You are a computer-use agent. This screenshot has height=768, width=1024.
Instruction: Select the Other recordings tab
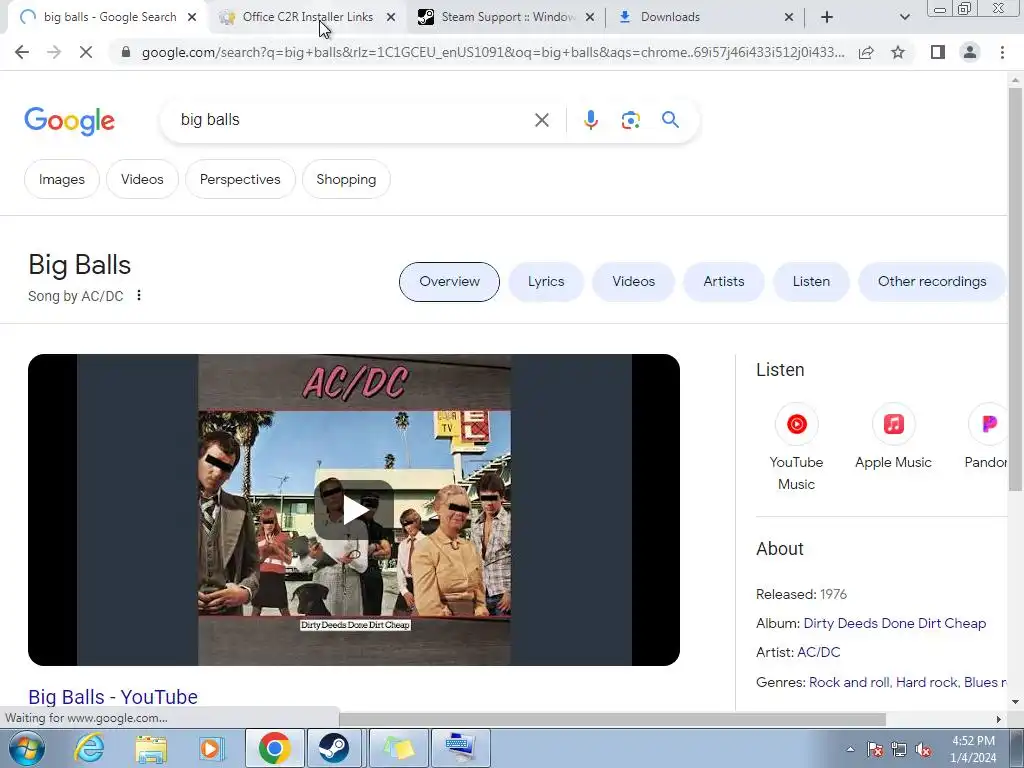(x=932, y=281)
